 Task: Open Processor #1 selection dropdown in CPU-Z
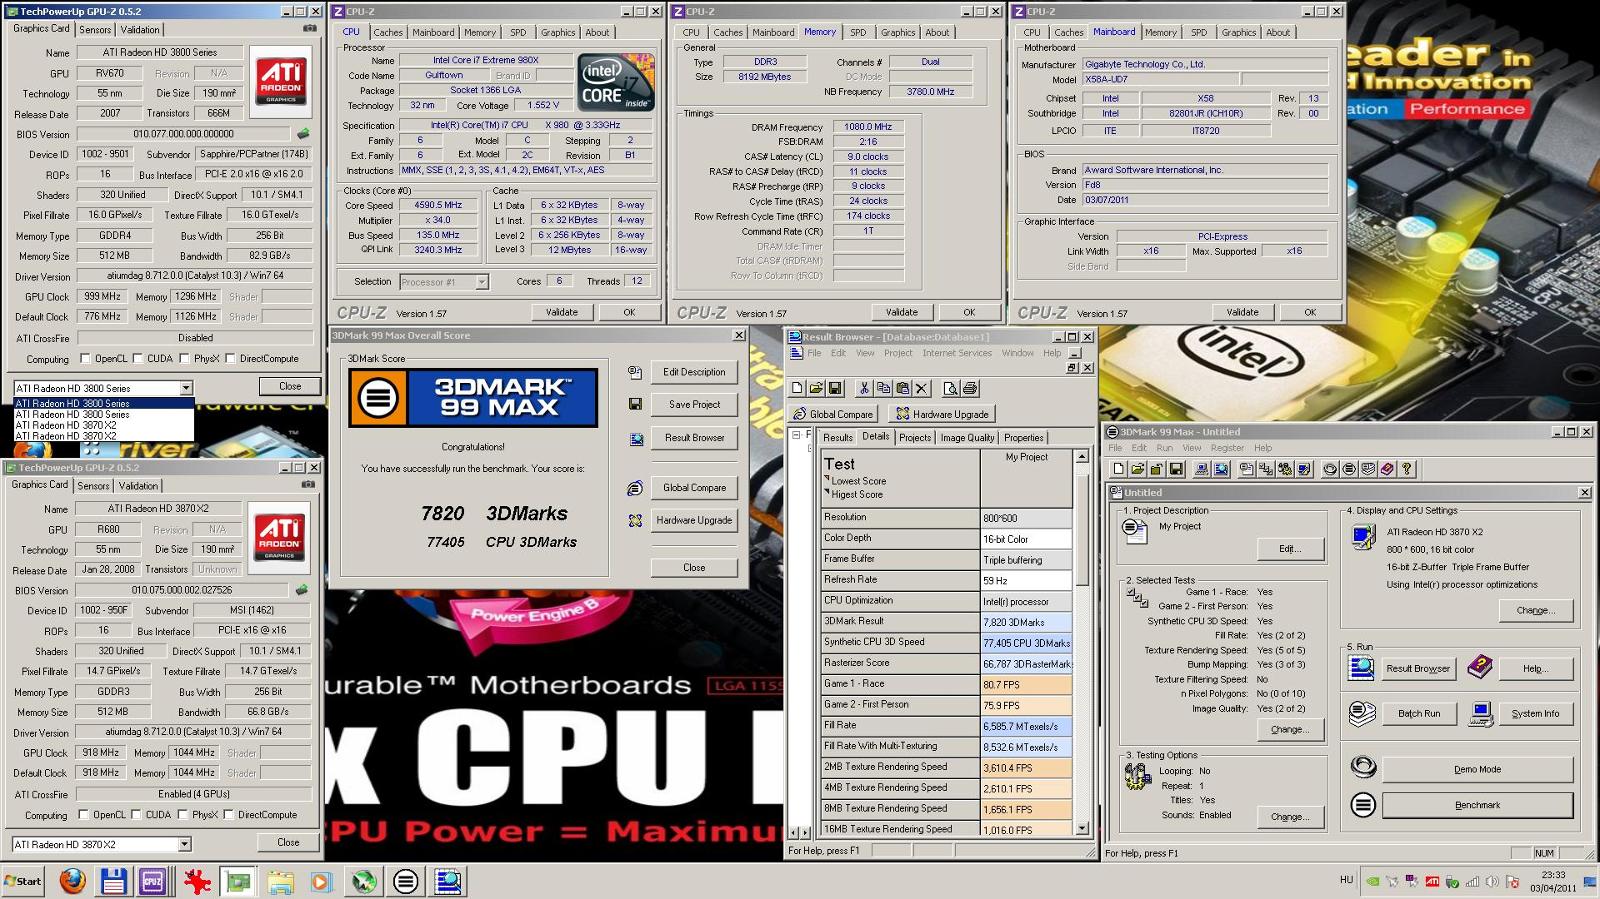click(x=482, y=282)
